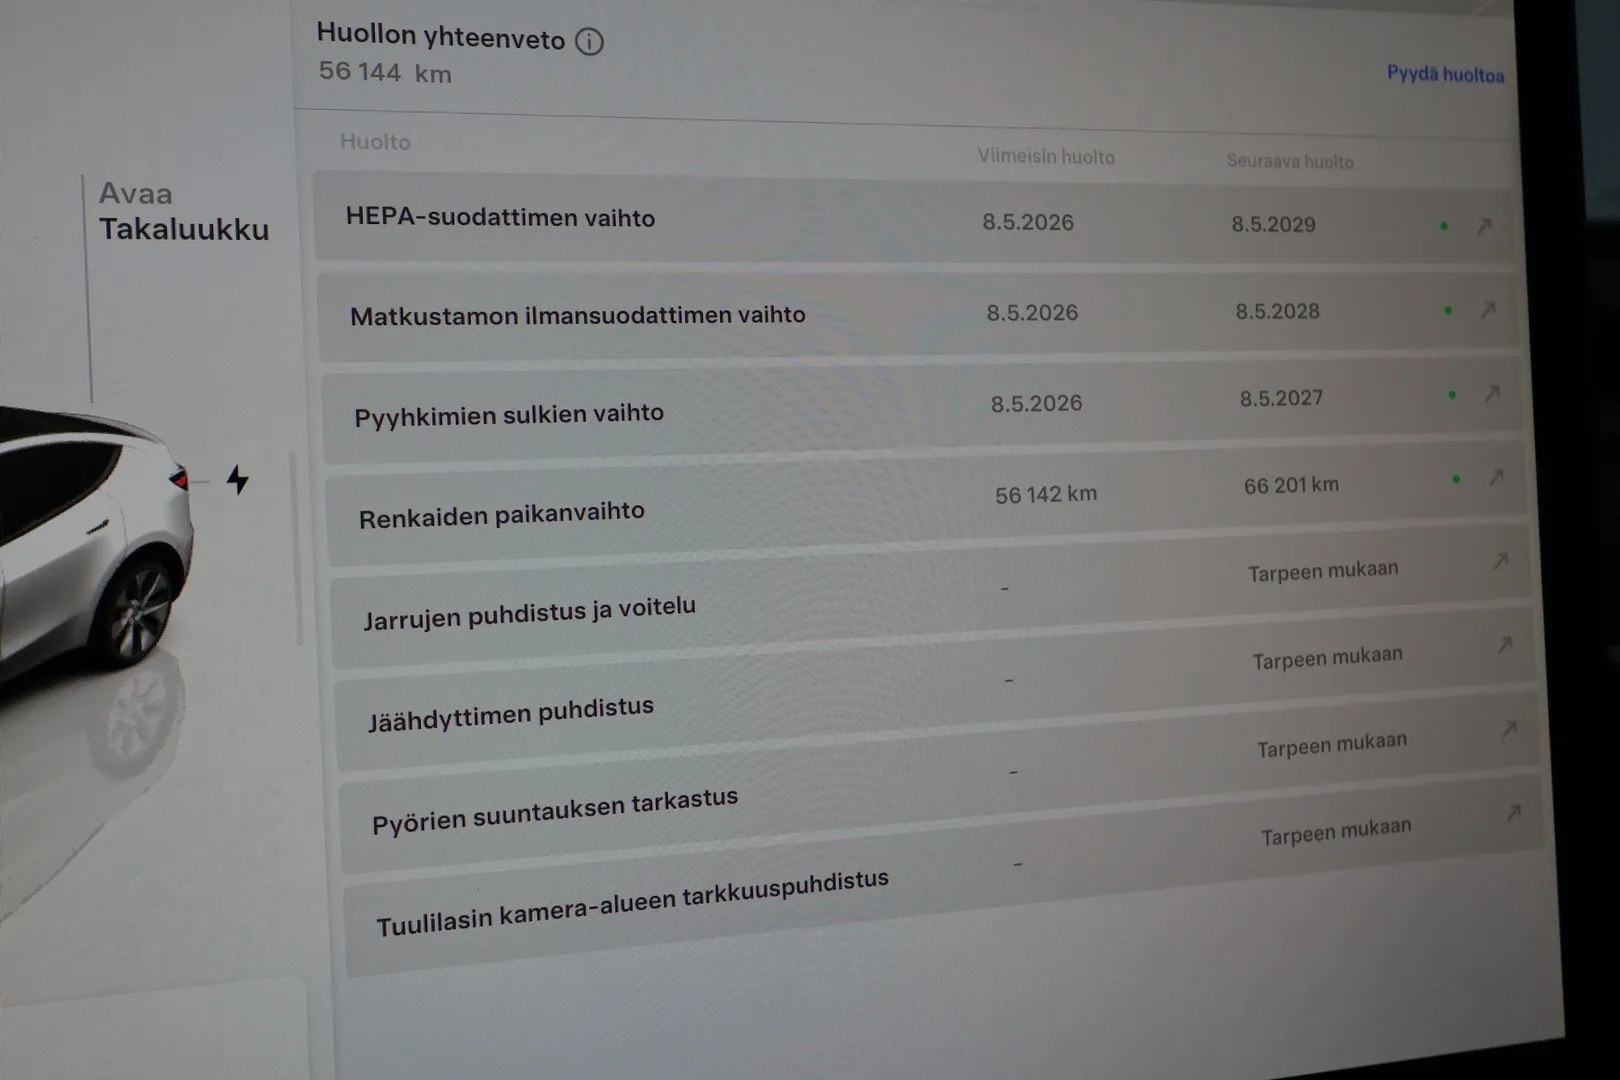Image resolution: width=1620 pixels, height=1080 pixels.
Task: Open arrow icon for Pyyhkimien sulkien vaihto
Action: coord(1492,394)
